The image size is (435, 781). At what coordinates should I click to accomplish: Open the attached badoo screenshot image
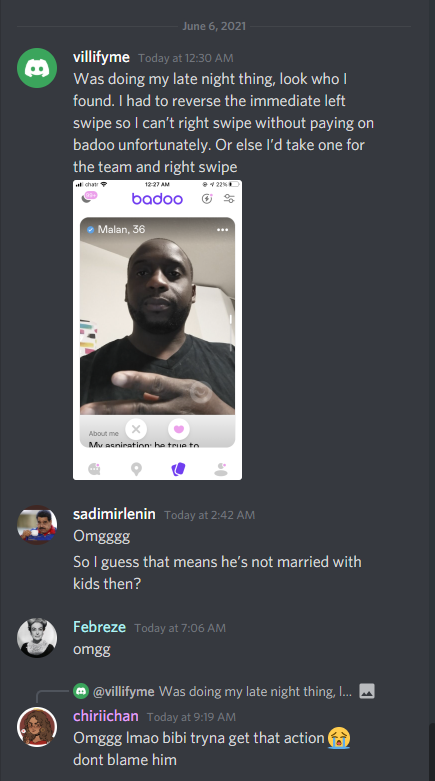click(x=157, y=330)
